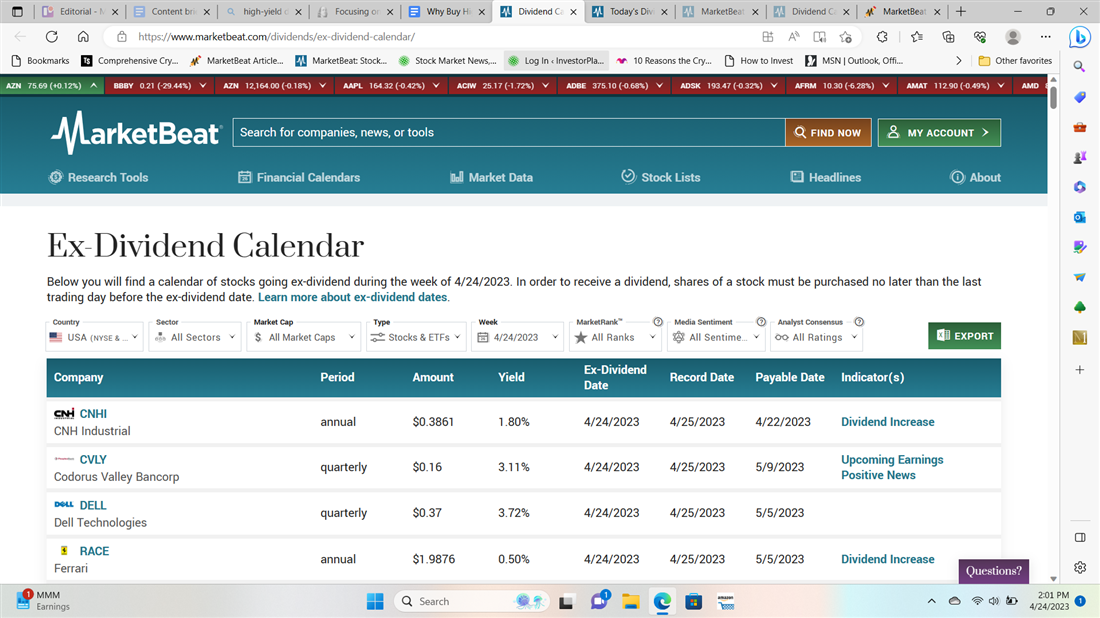Go to browser home page icon
Viewport: 1100px width, 618px height.
click(x=83, y=36)
